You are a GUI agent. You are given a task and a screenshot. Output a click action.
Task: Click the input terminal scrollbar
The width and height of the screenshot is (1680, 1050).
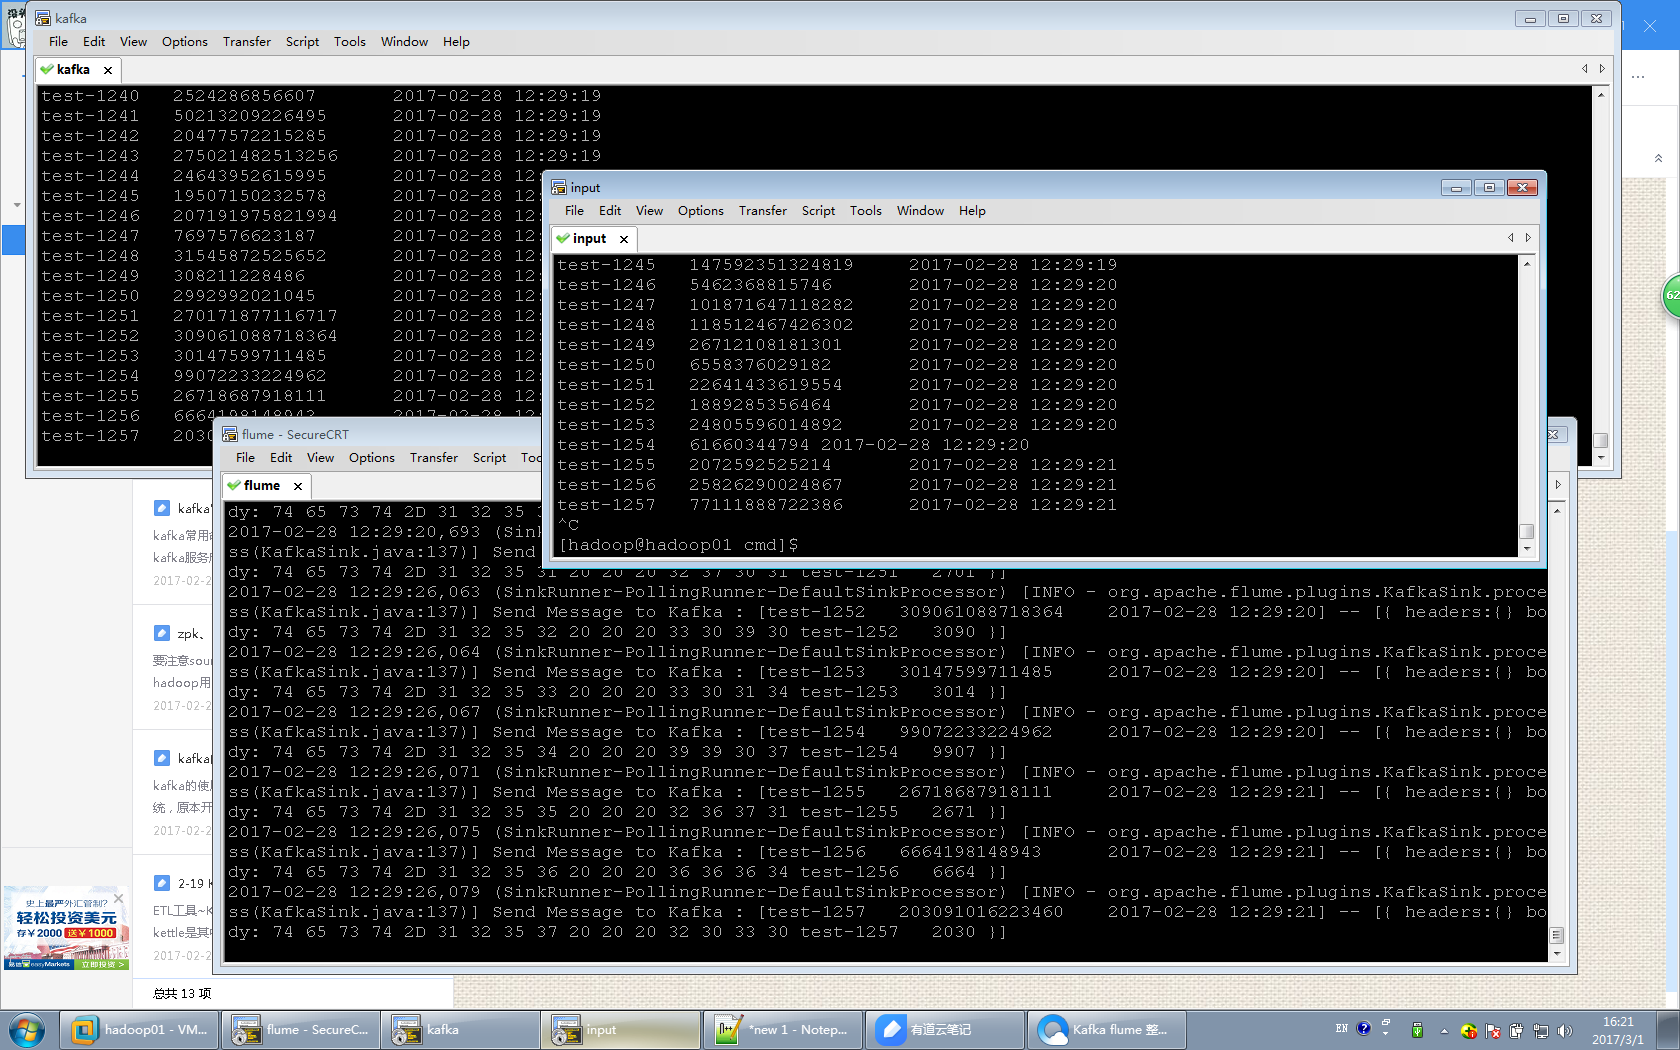[x=1527, y=405]
